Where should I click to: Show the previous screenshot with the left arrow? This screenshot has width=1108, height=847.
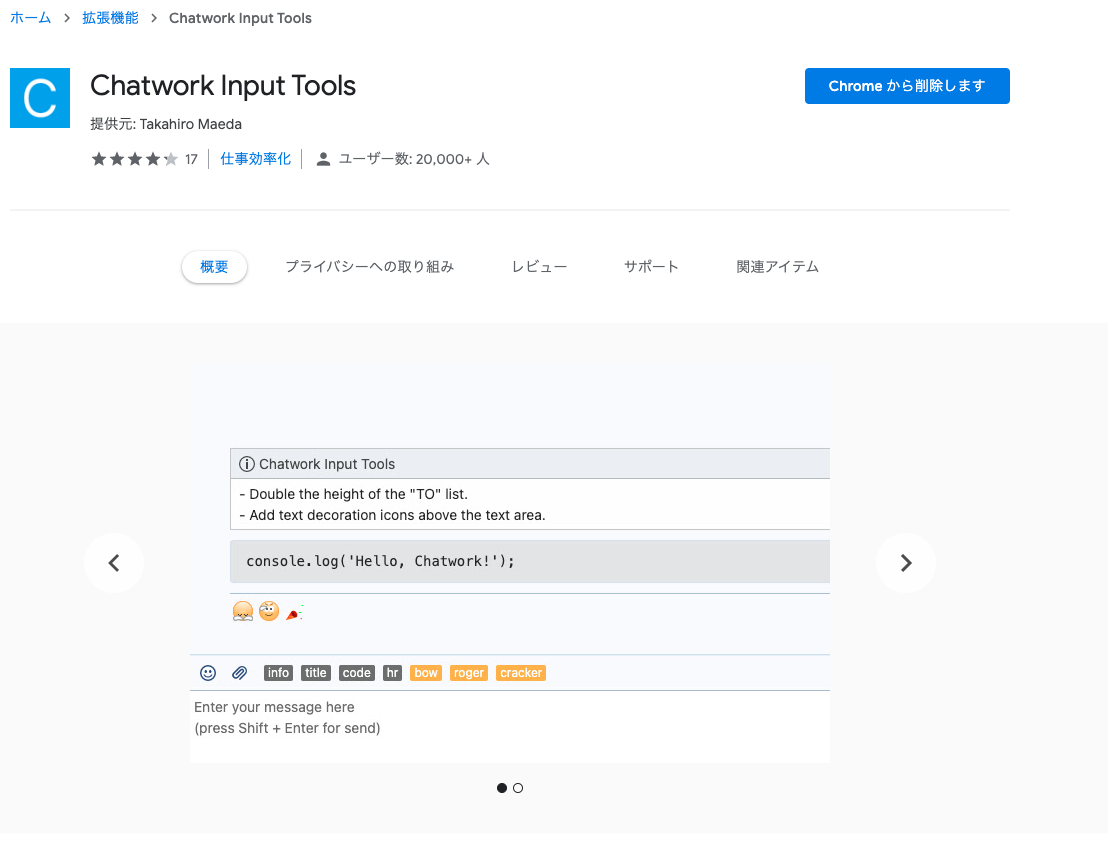click(x=113, y=563)
